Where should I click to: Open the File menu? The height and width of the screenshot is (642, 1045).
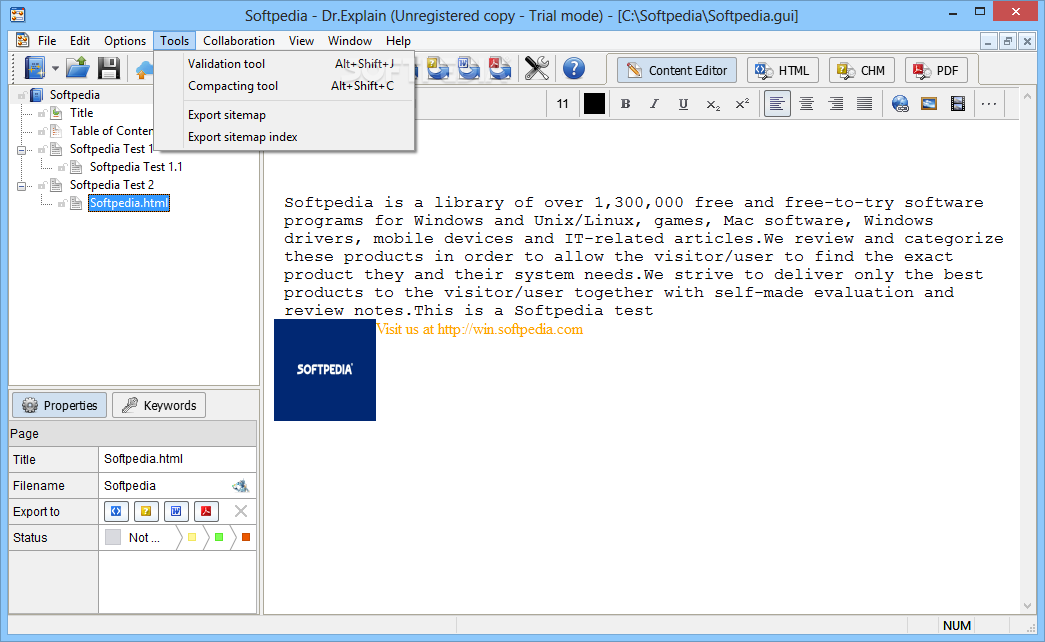(x=47, y=41)
